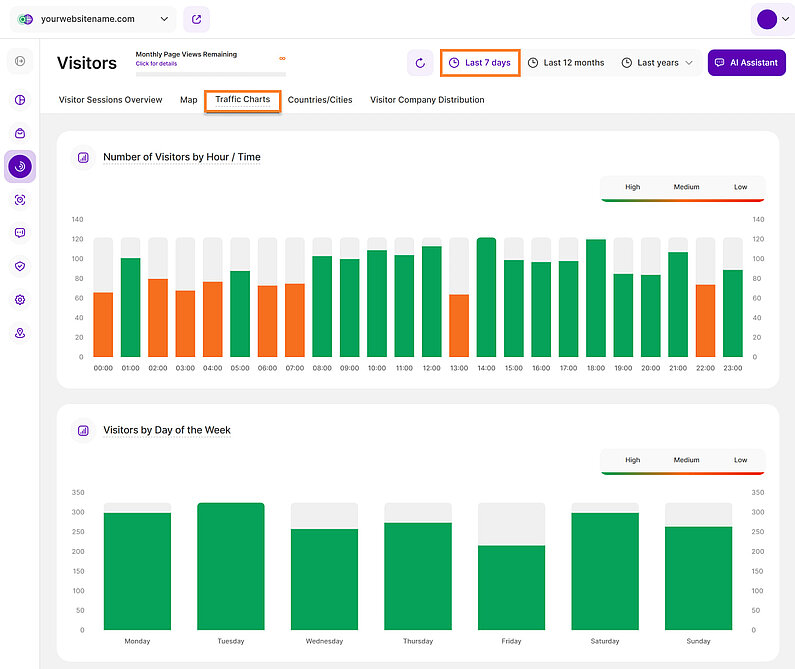Open the pie chart dashboard icon in sidebar
The height and width of the screenshot is (669, 795).
pos(20,100)
